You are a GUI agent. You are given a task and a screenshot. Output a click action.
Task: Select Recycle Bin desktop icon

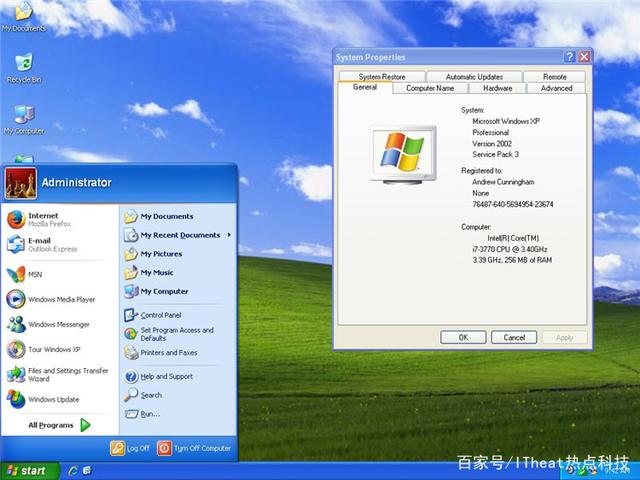click(x=24, y=68)
